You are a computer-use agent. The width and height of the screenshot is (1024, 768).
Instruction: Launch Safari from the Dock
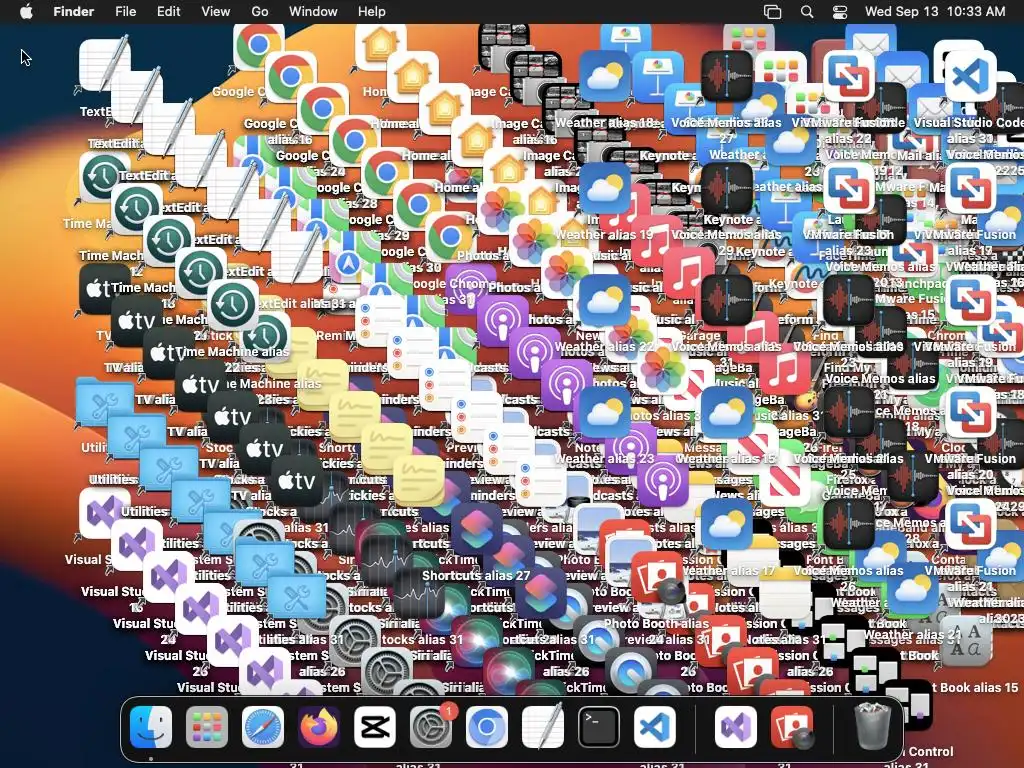tap(263, 727)
